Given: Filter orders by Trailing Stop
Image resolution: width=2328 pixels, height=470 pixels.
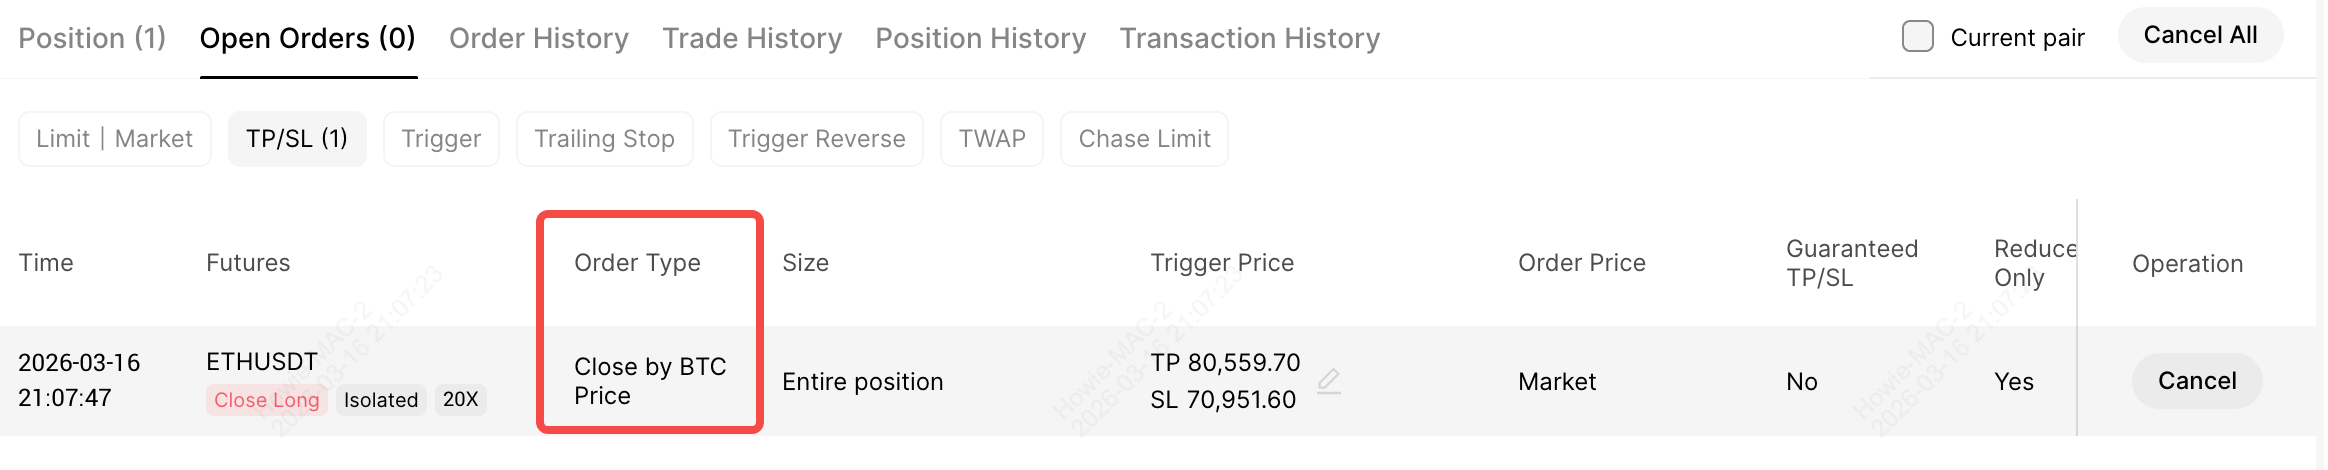Looking at the screenshot, I should [x=604, y=139].
